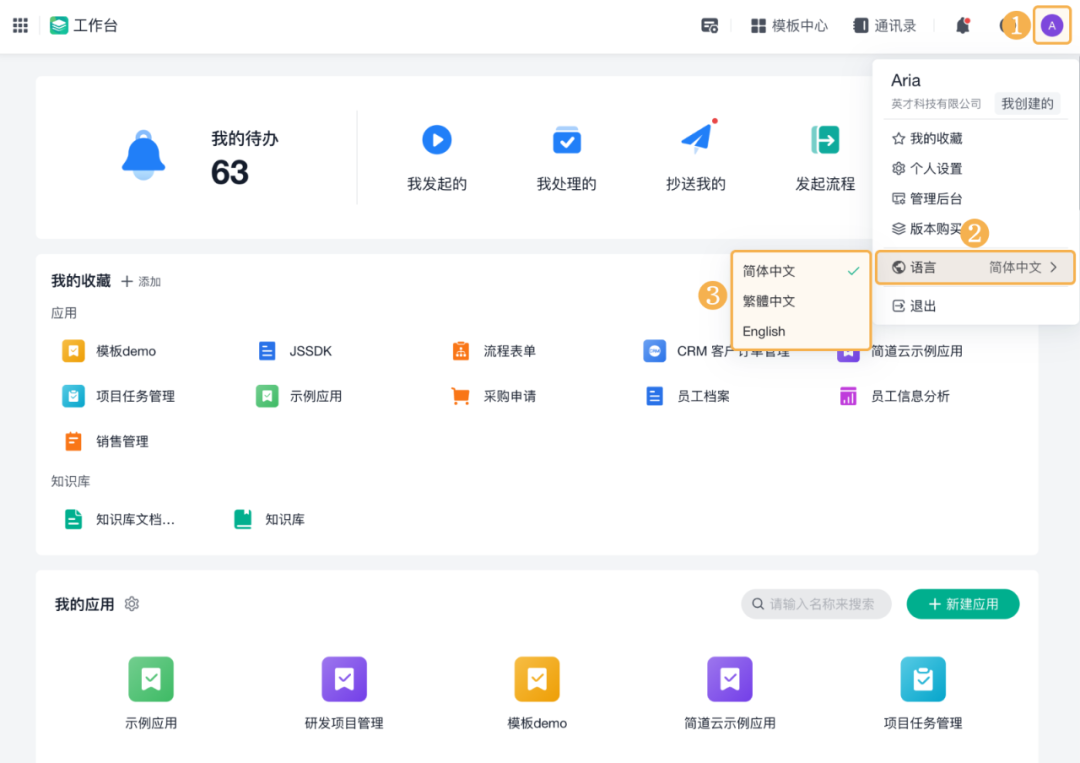Open favorite app 模板demo
Image resolution: width=1080 pixels, height=763 pixels.
tap(109, 351)
